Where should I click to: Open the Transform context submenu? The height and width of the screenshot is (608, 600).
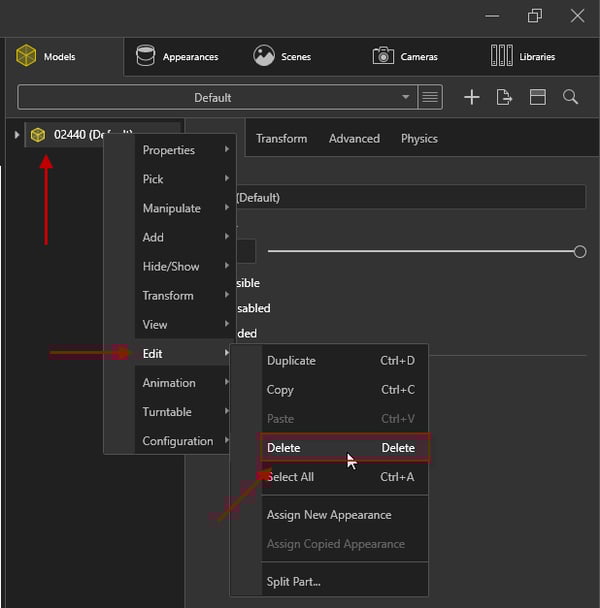tap(185, 295)
